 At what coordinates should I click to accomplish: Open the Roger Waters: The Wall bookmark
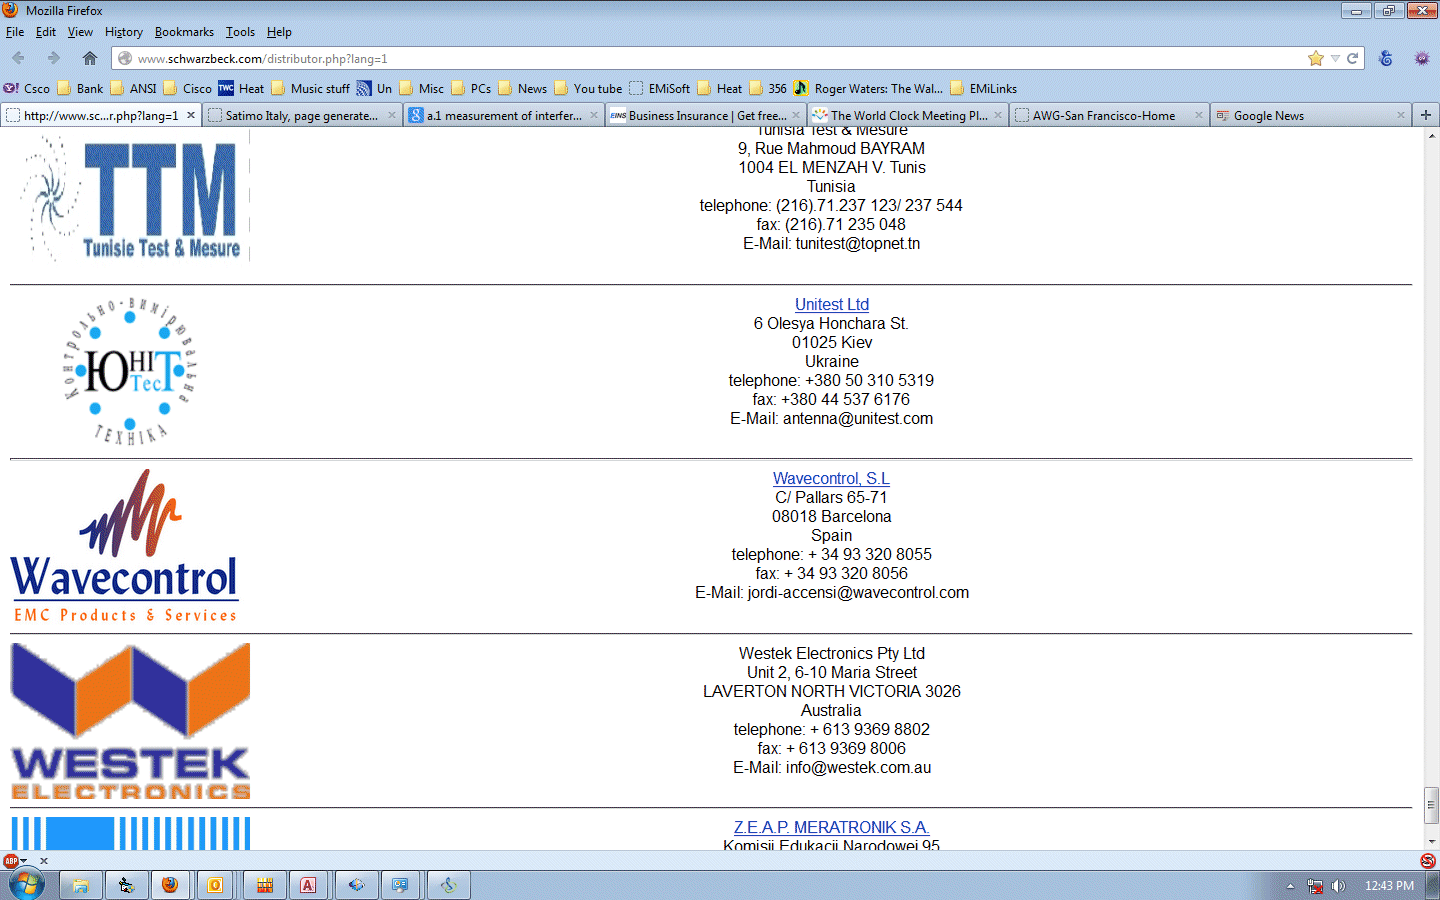coord(868,88)
